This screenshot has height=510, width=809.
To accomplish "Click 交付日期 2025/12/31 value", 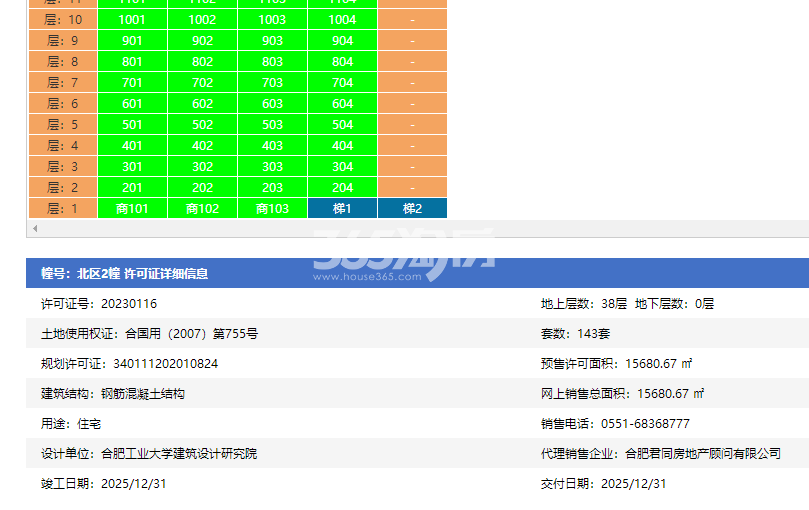I will pyautogui.click(x=634, y=484).
